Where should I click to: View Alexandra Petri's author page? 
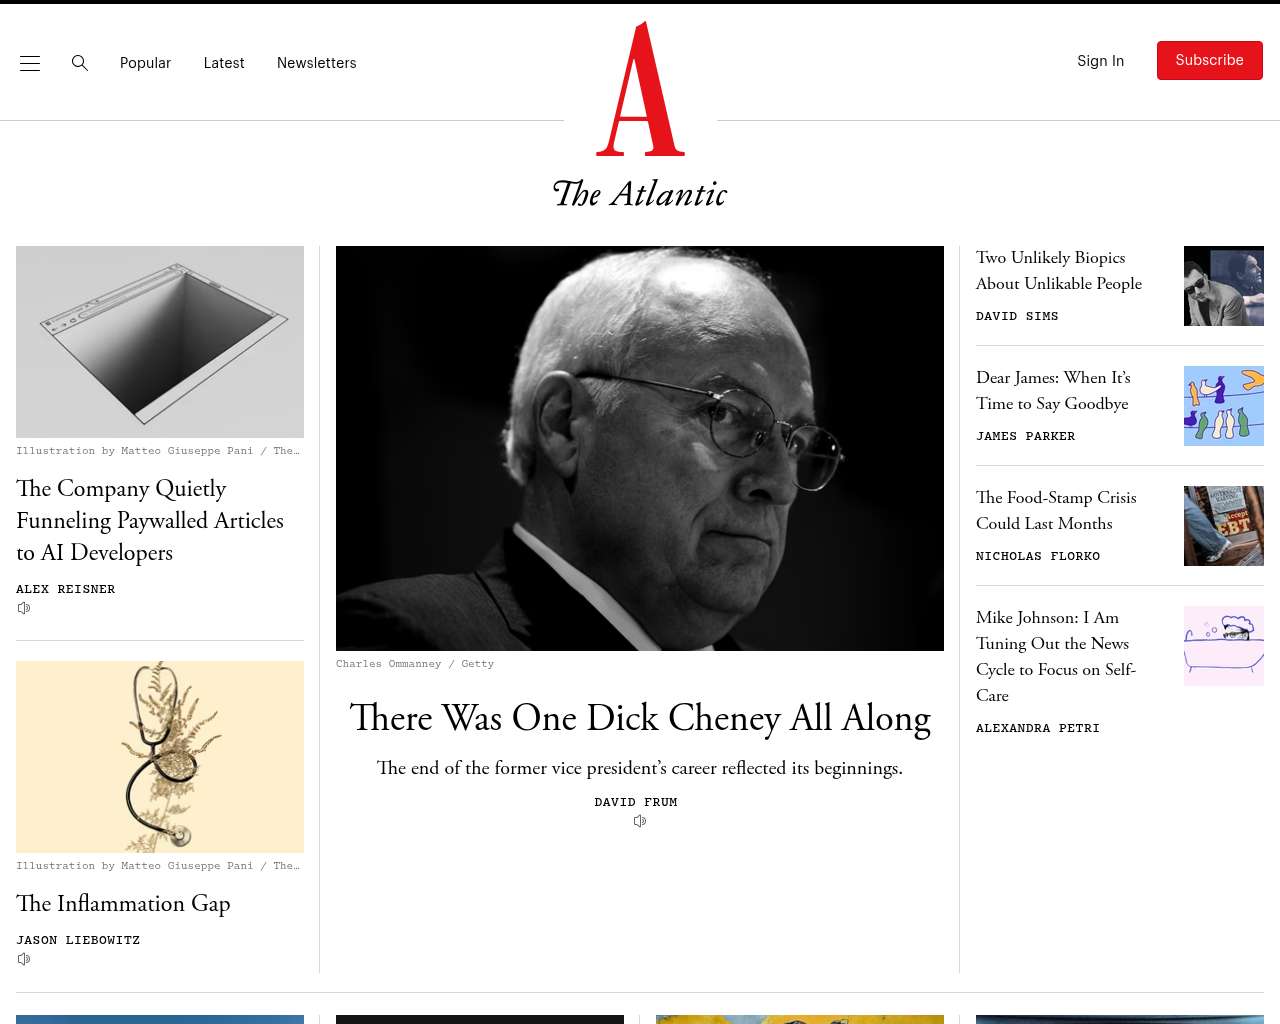pos(1038,728)
